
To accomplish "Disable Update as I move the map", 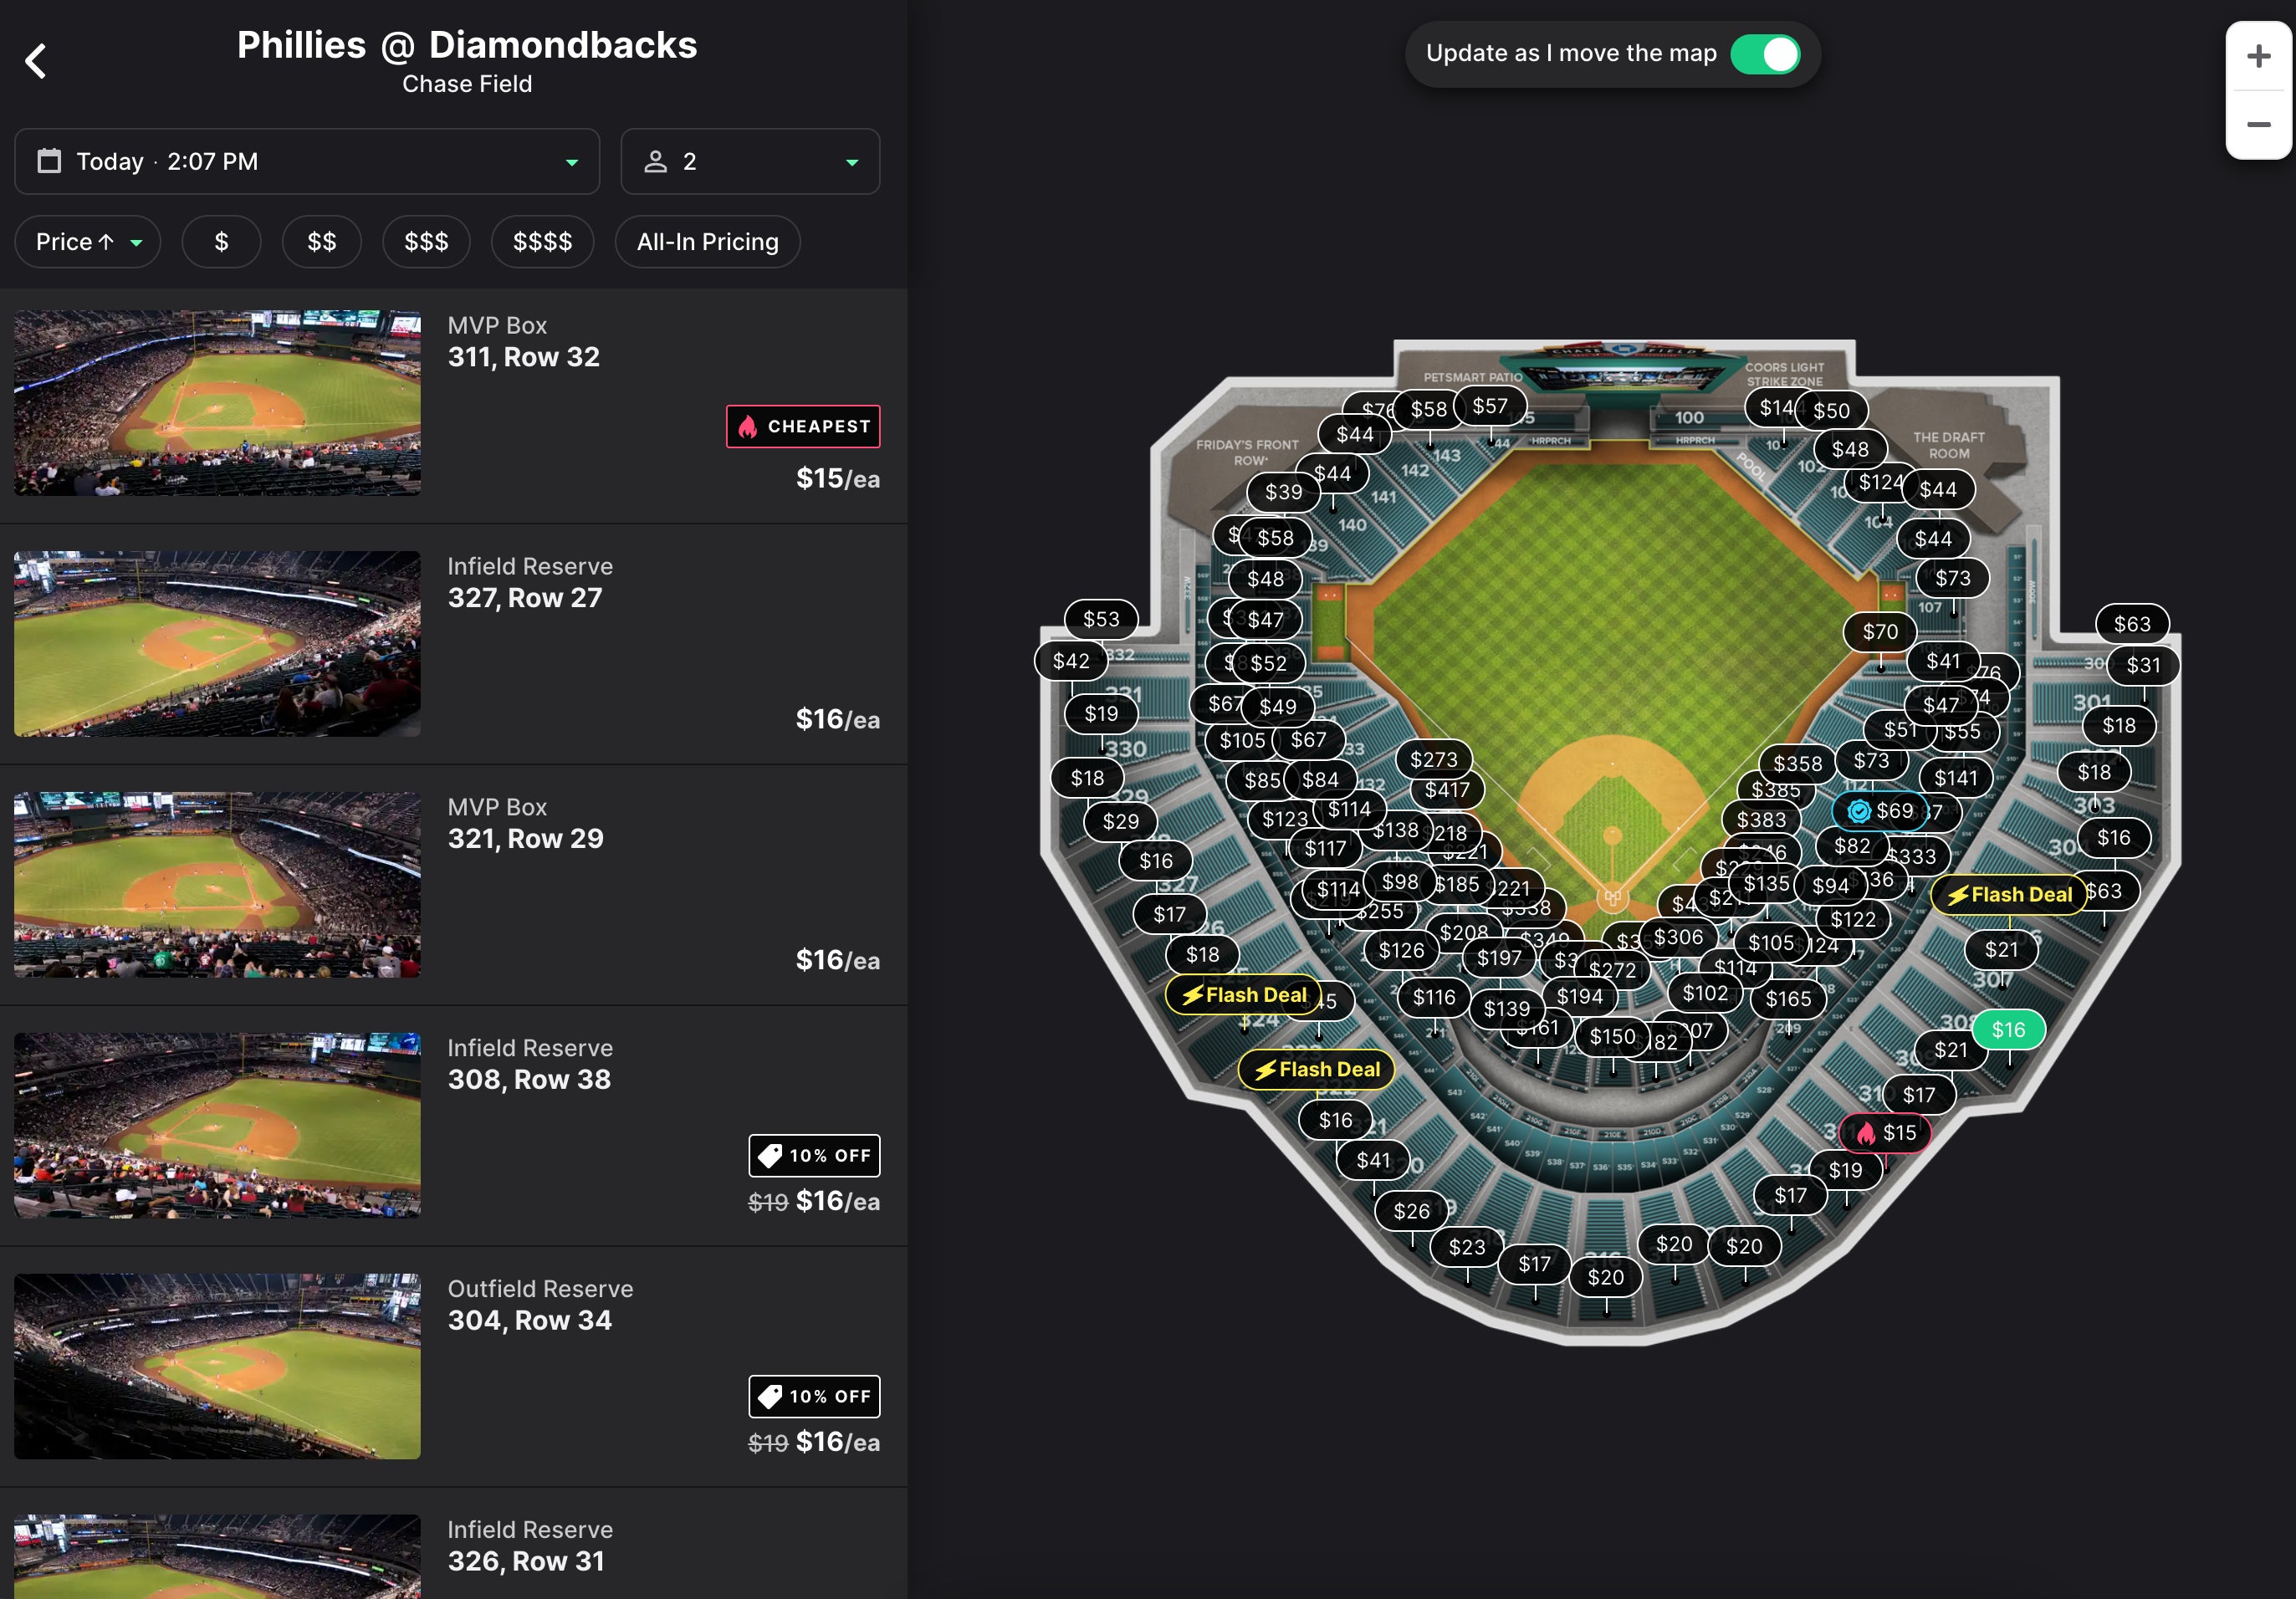I will 1765,54.
